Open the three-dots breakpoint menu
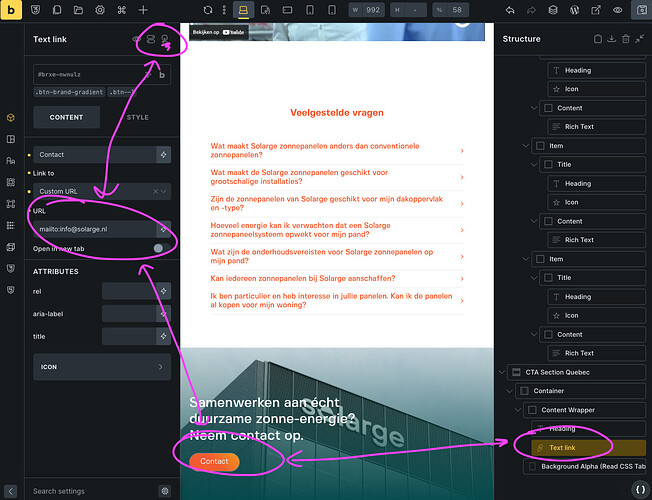Viewport: 652px width, 500px height. pyautogui.click(x=224, y=10)
